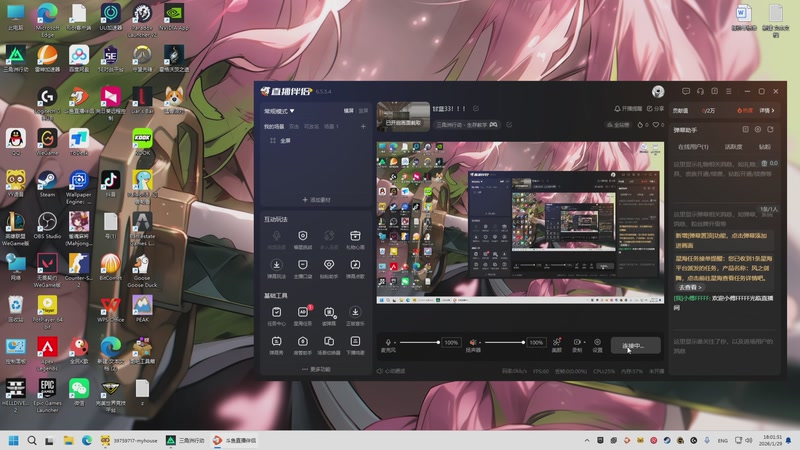Click speaker volume slider handle
Screen dimensions: 800x450
(523, 342)
